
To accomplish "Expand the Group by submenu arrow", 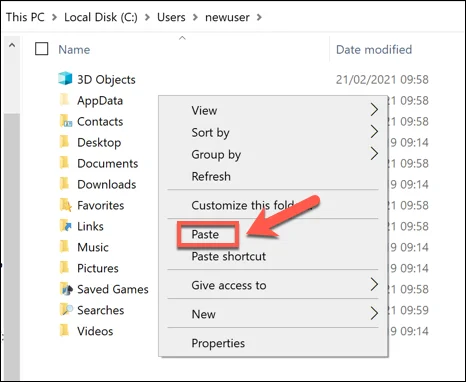I will pos(374,154).
